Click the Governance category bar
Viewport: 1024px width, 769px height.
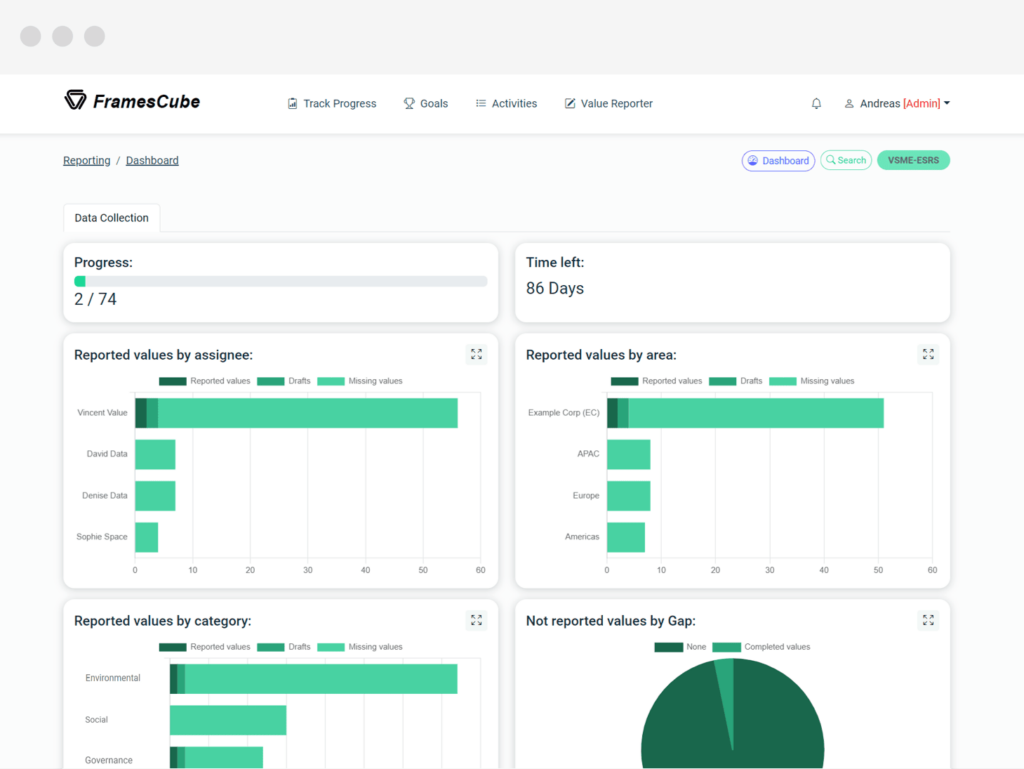point(216,758)
